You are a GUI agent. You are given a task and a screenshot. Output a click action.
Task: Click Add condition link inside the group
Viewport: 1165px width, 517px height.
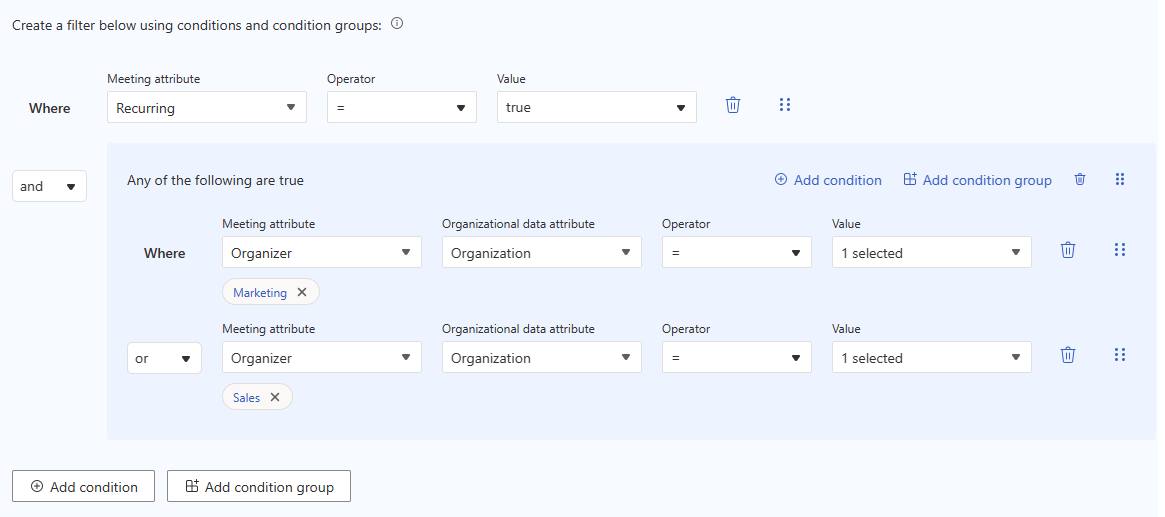[828, 181]
